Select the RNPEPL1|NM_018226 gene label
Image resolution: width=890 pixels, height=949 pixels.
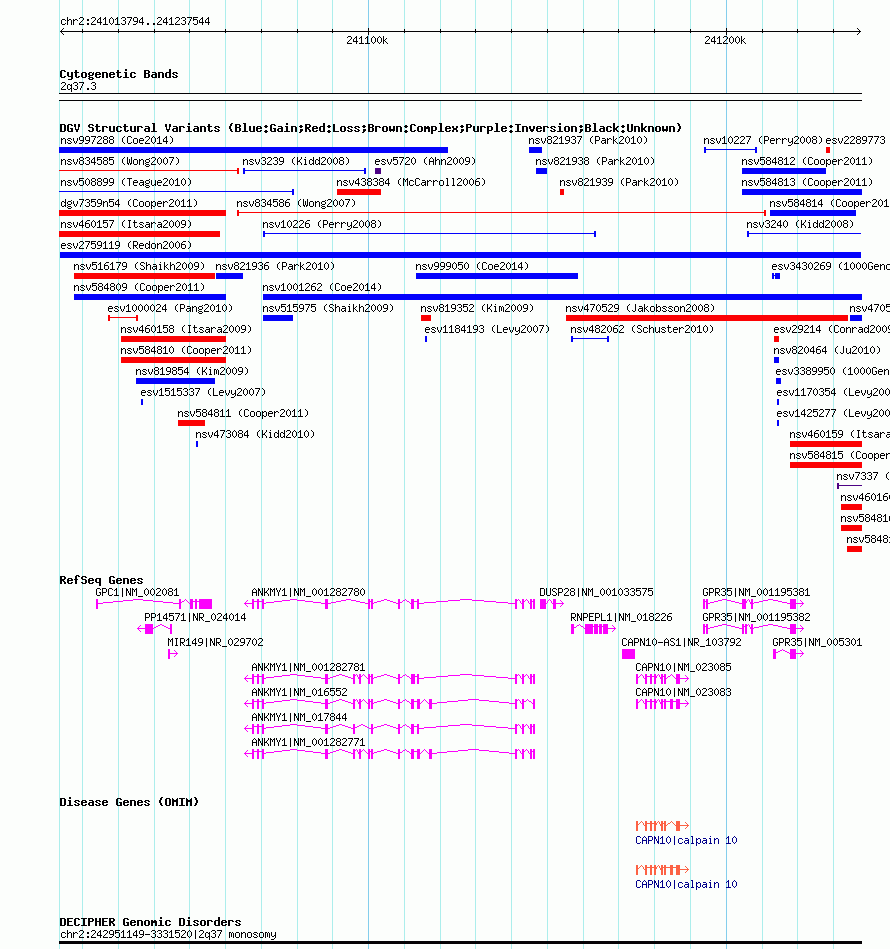tap(621, 617)
